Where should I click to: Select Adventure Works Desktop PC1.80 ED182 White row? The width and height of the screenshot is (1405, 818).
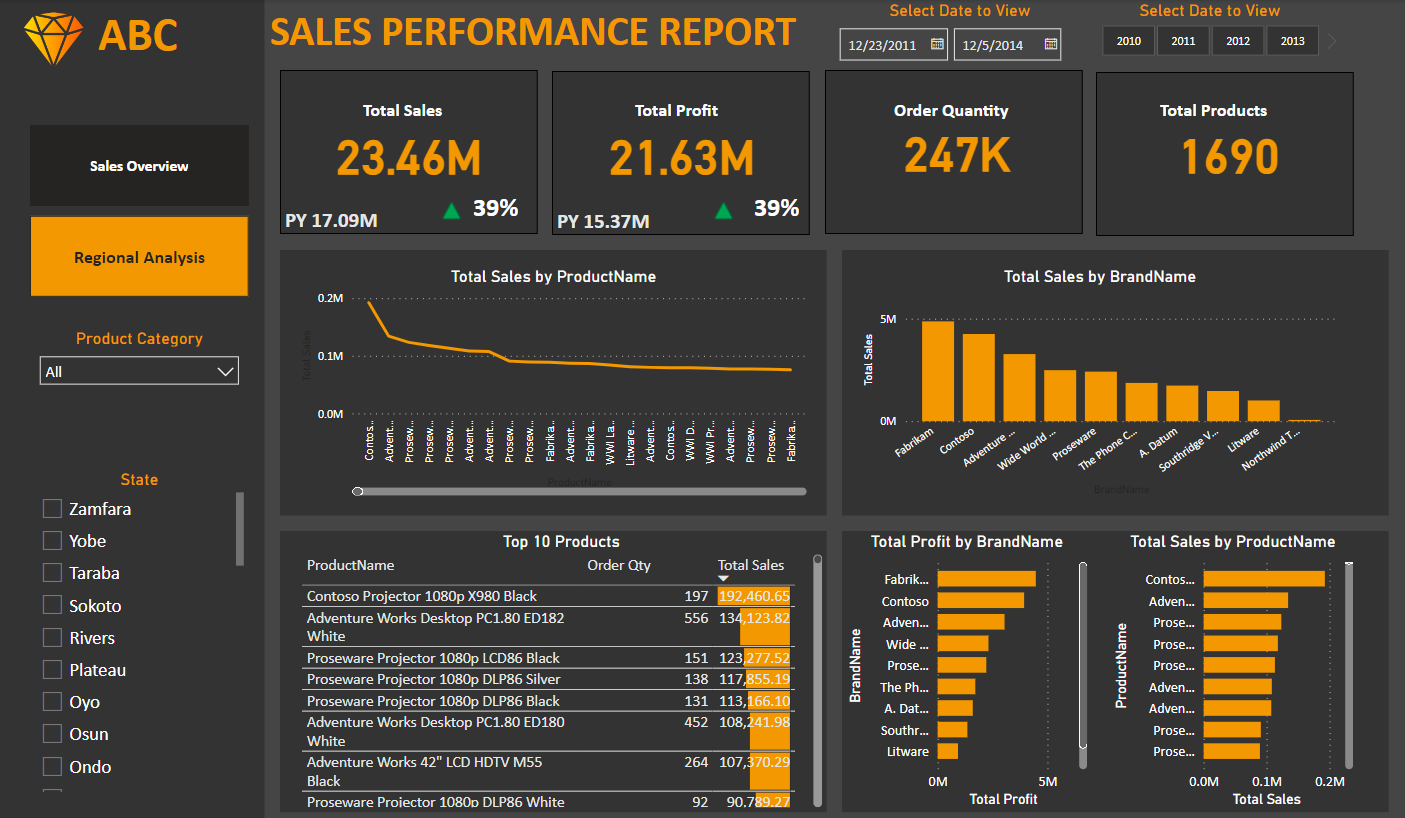(548, 627)
